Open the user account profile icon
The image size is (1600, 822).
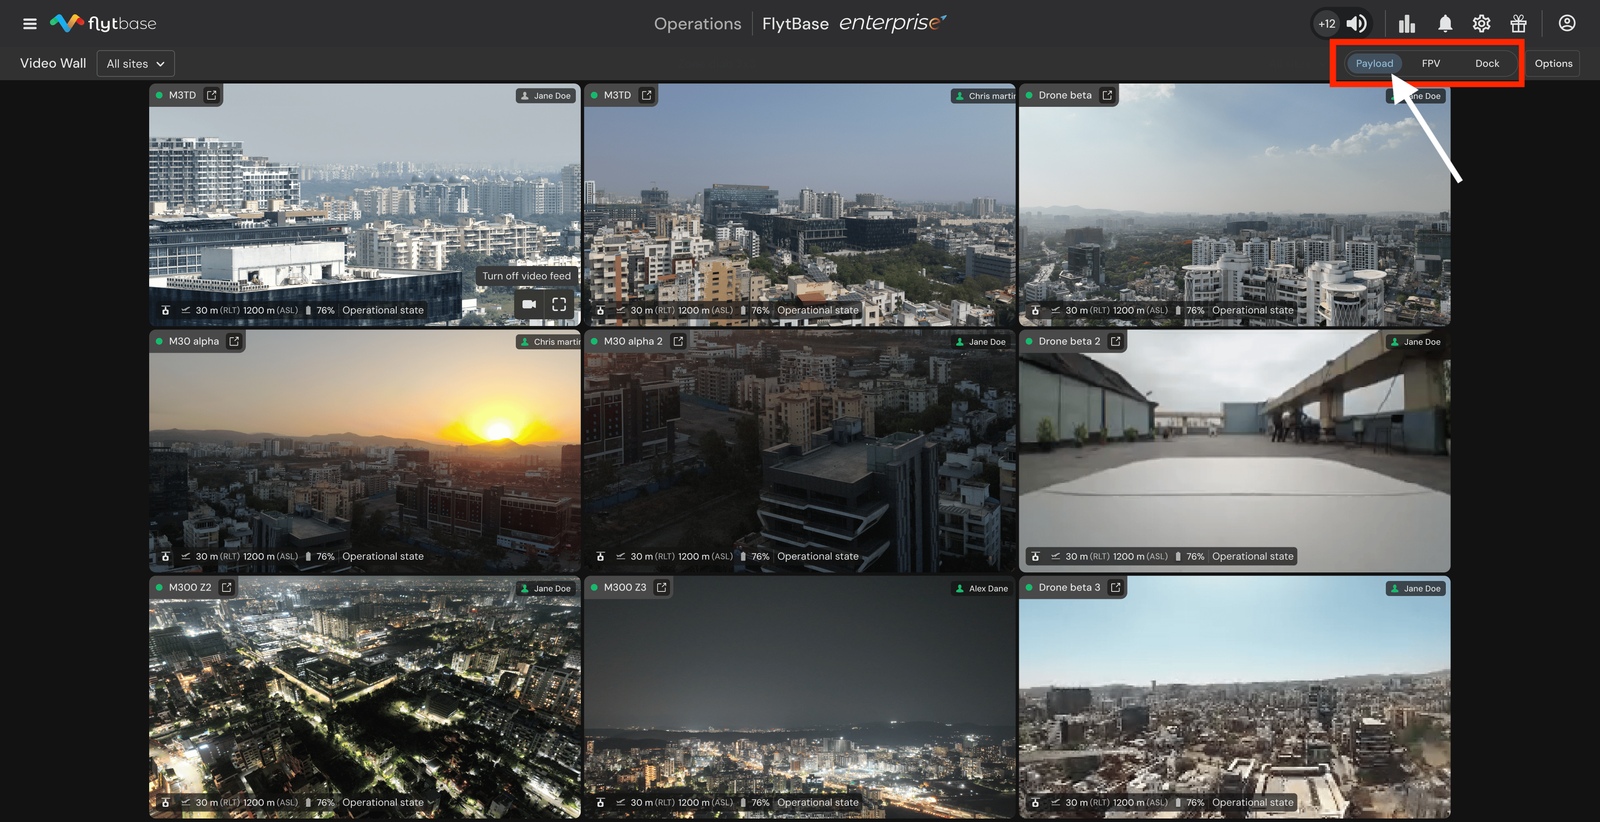click(x=1567, y=23)
